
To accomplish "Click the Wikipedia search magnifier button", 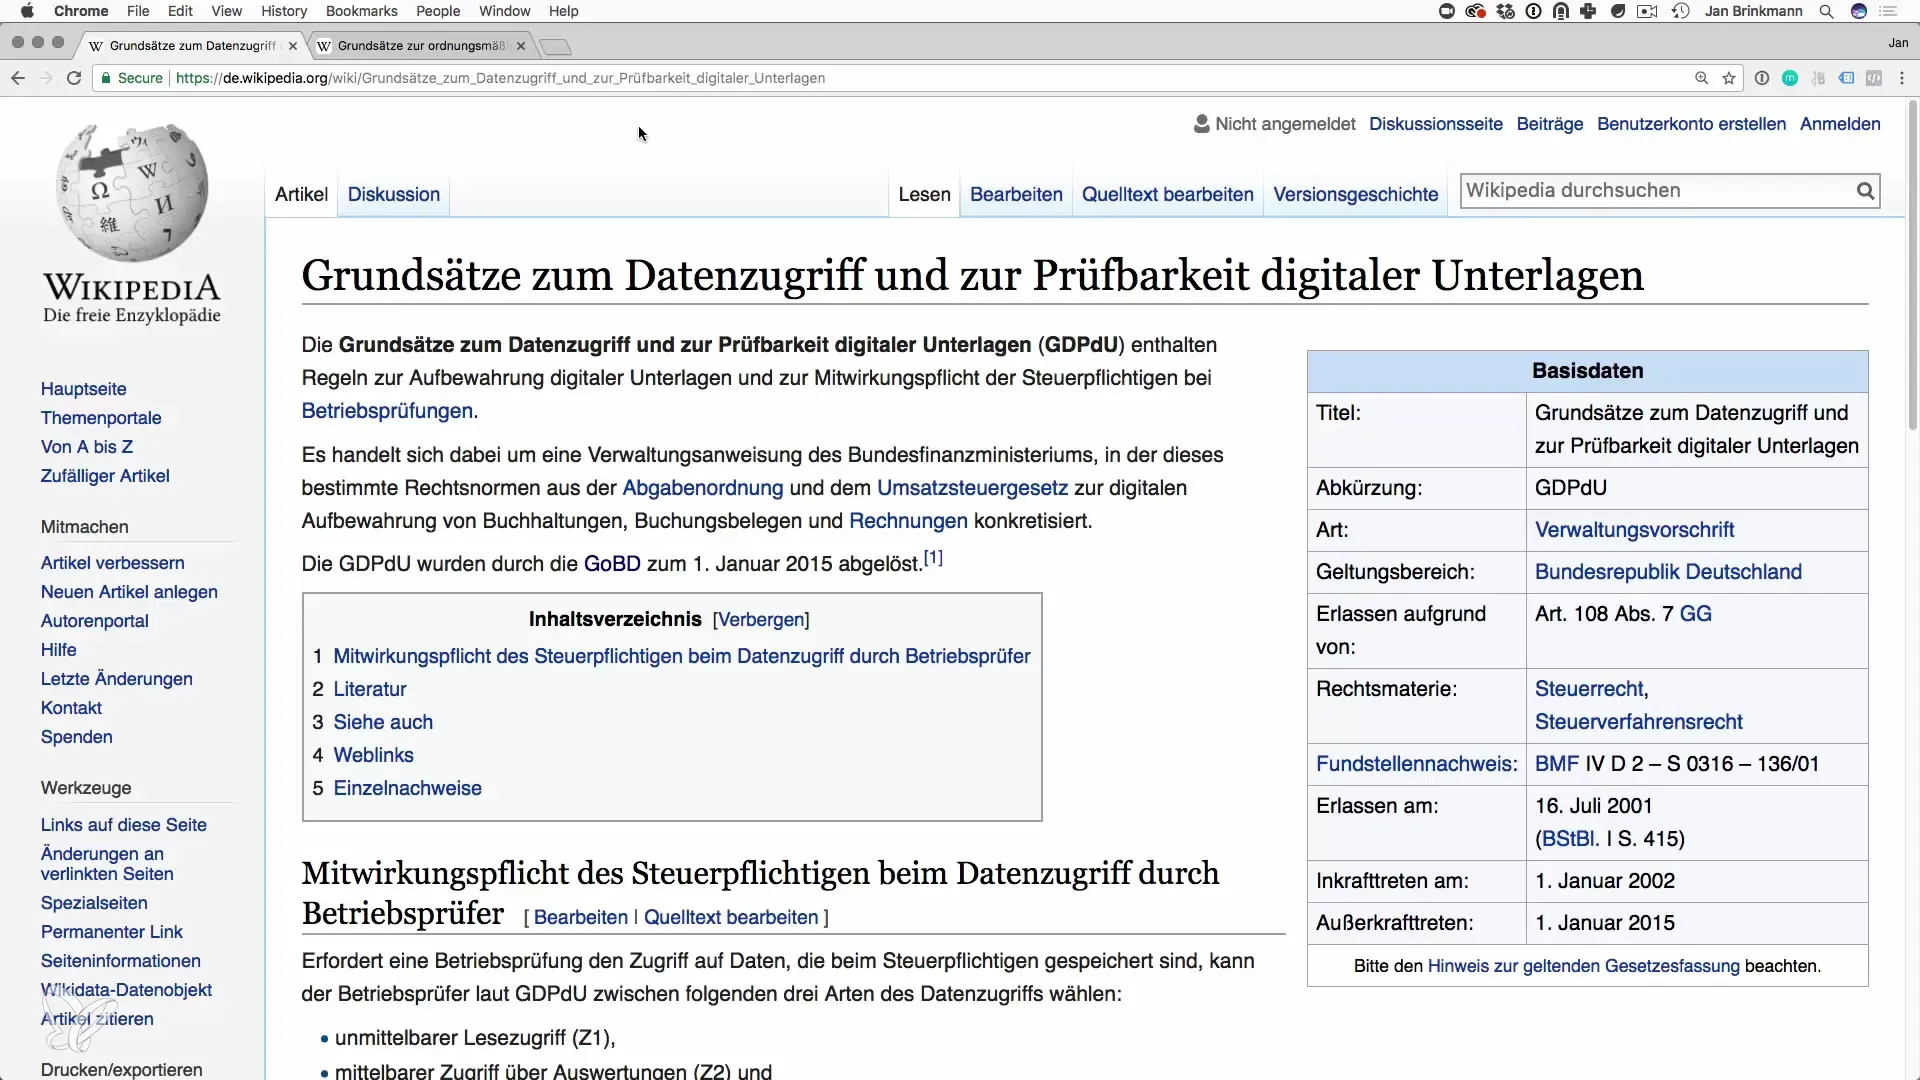I will (x=1865, y=191).
